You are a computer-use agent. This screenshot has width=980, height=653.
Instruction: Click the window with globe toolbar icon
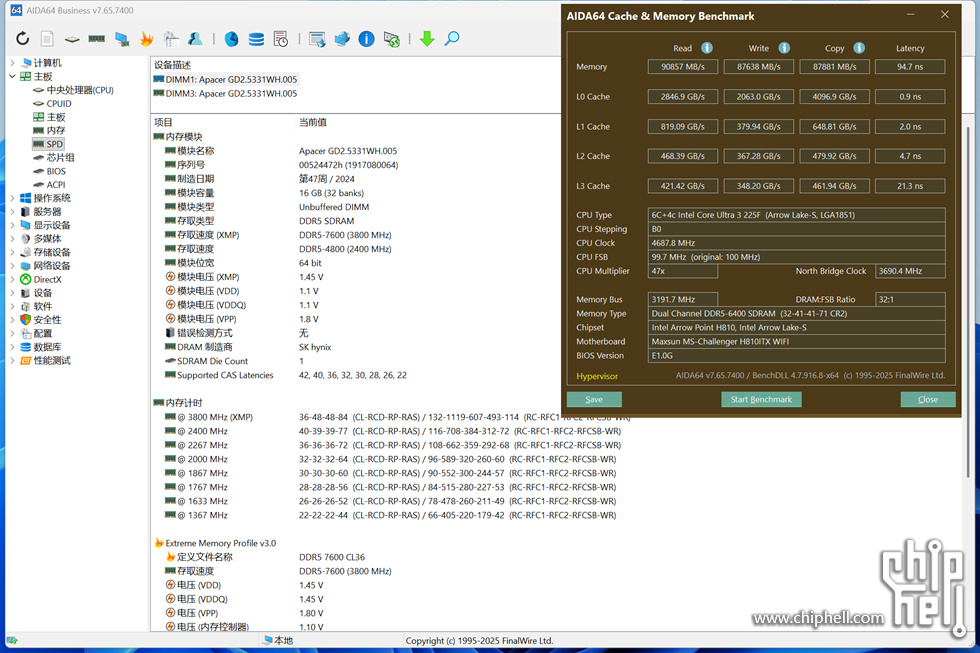(317, 39)
